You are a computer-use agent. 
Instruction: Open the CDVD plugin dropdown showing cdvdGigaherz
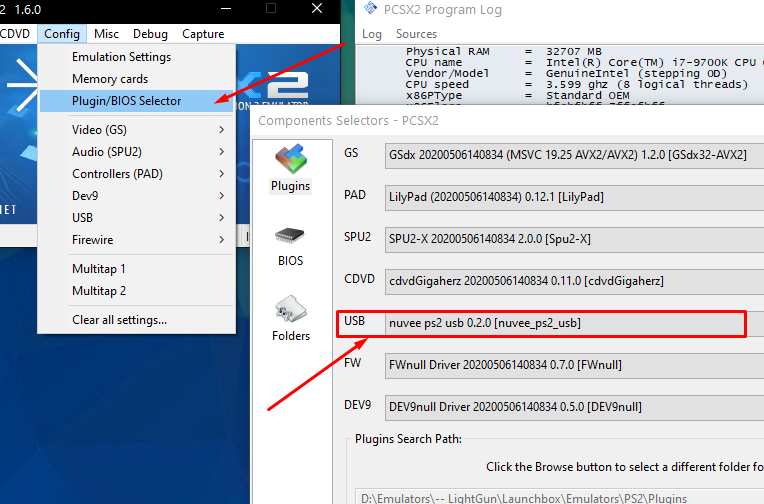[x=574, y=281]
